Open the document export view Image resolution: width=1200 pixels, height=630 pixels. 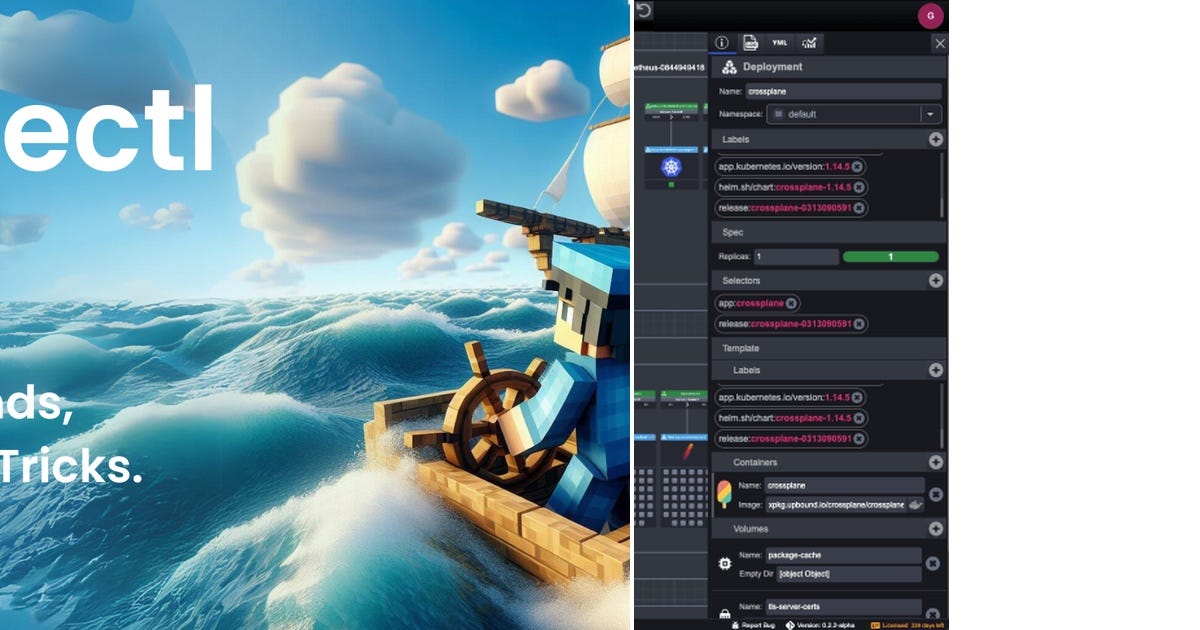[749, 43]
